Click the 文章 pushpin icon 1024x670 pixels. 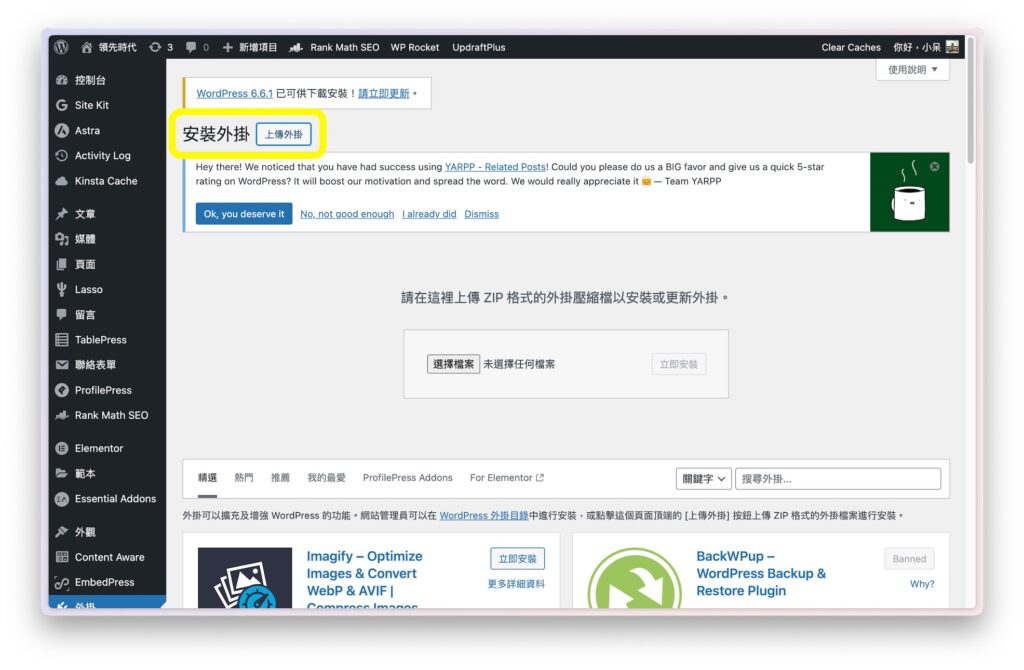(x=62, y=214)
